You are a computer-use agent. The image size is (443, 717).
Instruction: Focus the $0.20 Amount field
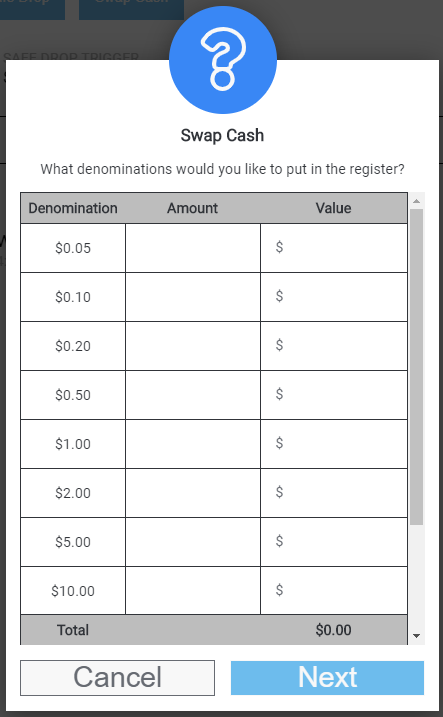193,346
